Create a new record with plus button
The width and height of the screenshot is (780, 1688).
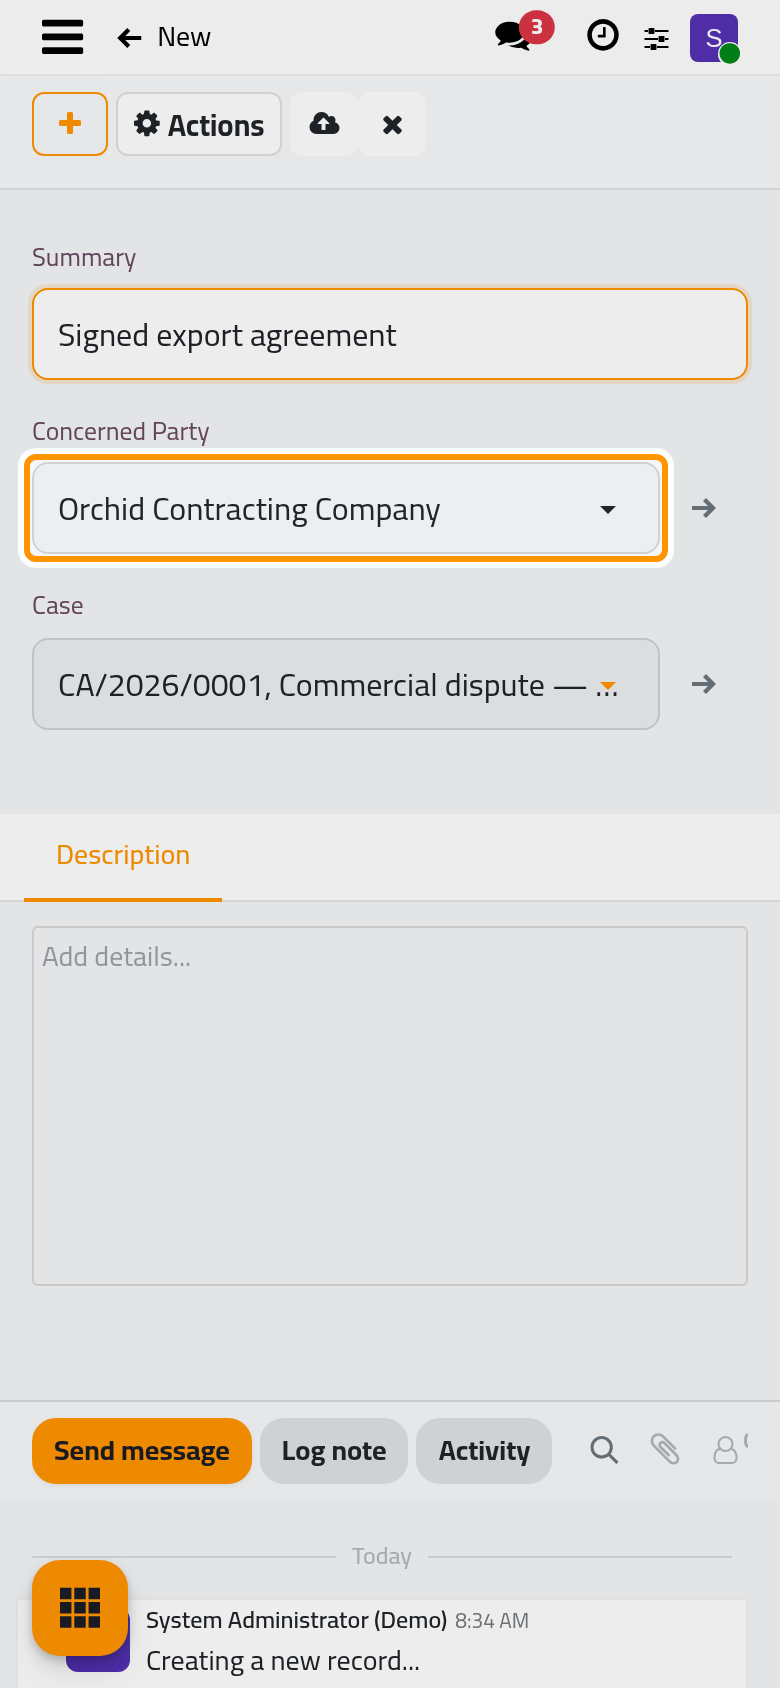coord(70,124)
